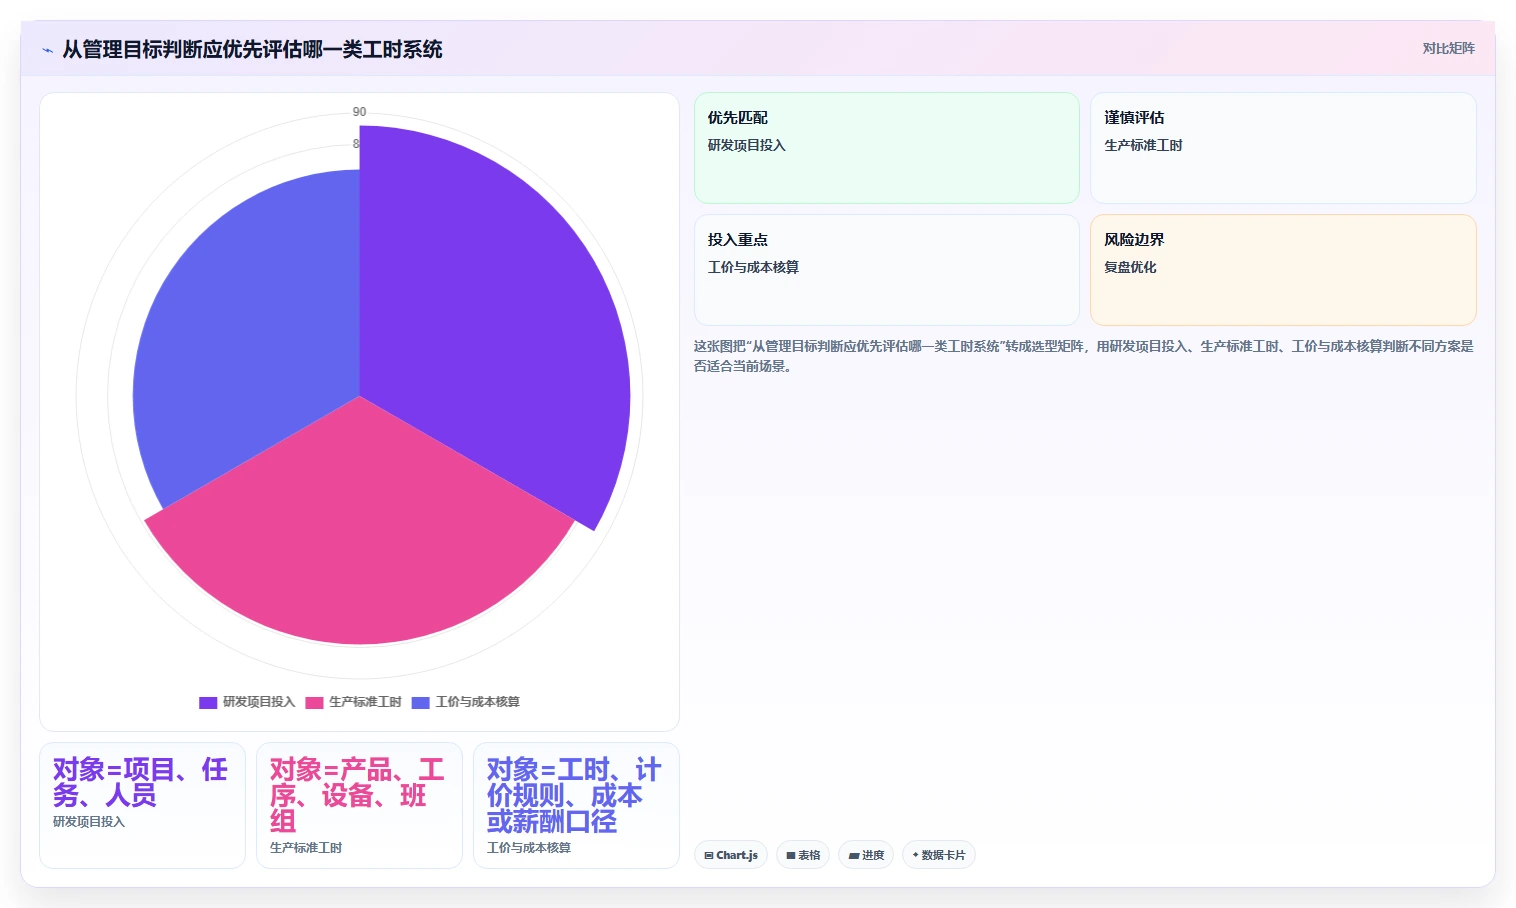The image size is (1516, 908).
Task: Click 工价与成本核算 text in 投入重点 card
Action: tap(753, 267)
